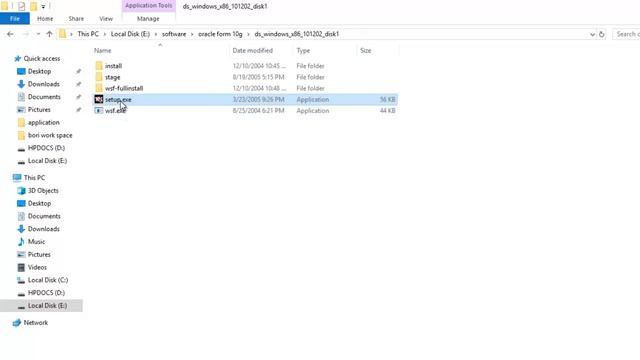Expand the address bar history dropdown
This screenshot has width=640, height=360.
coord(592,34)
